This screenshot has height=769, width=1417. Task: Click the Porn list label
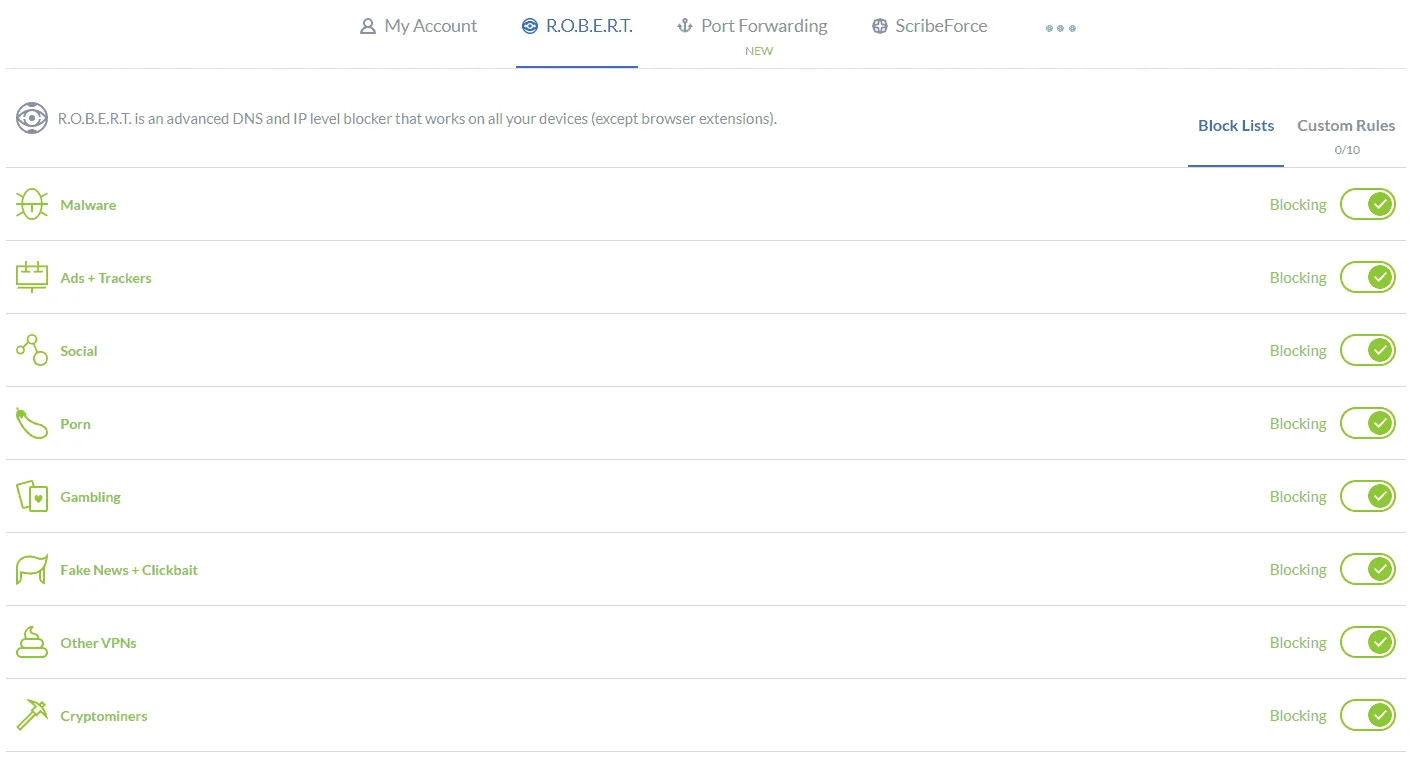75,424
